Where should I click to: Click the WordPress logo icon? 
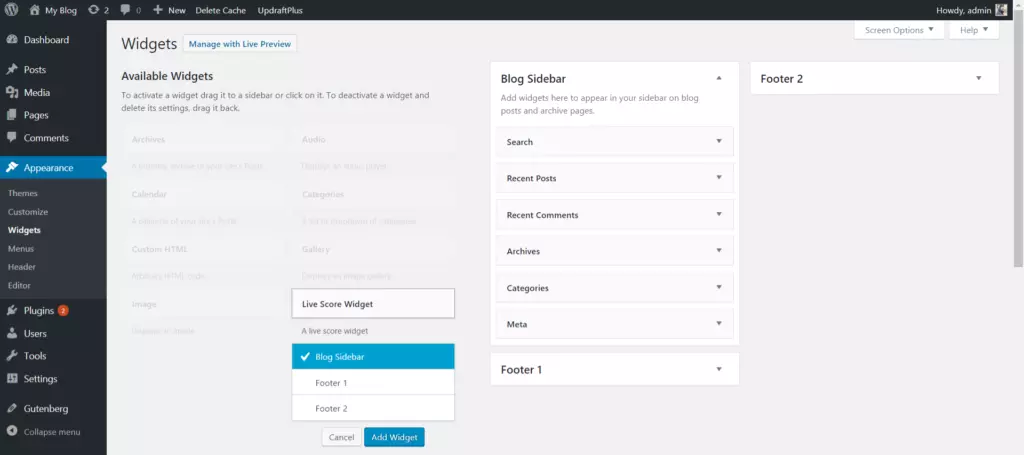point(12,10)
